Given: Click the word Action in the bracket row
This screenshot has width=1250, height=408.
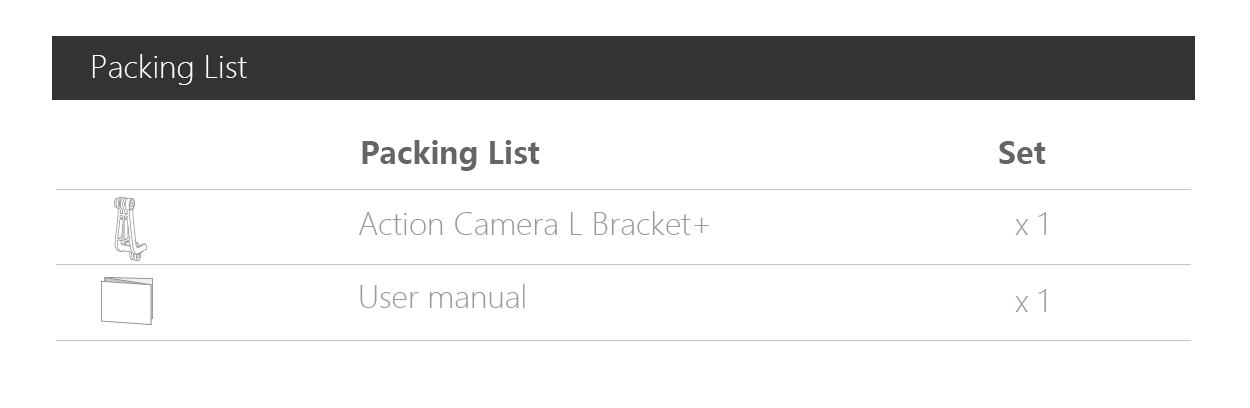Looking at the screenshot, I should point(401,224).
